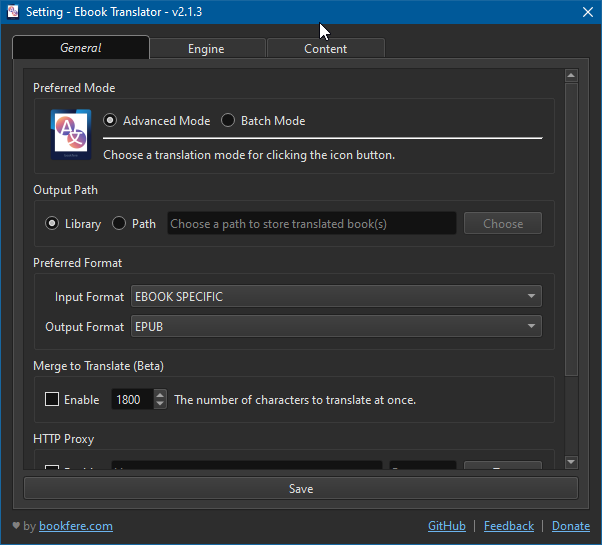The height and width of the screenshot is (545, 602).
Task: Click the characters-at-once description text
Action: tap(295, 400)
